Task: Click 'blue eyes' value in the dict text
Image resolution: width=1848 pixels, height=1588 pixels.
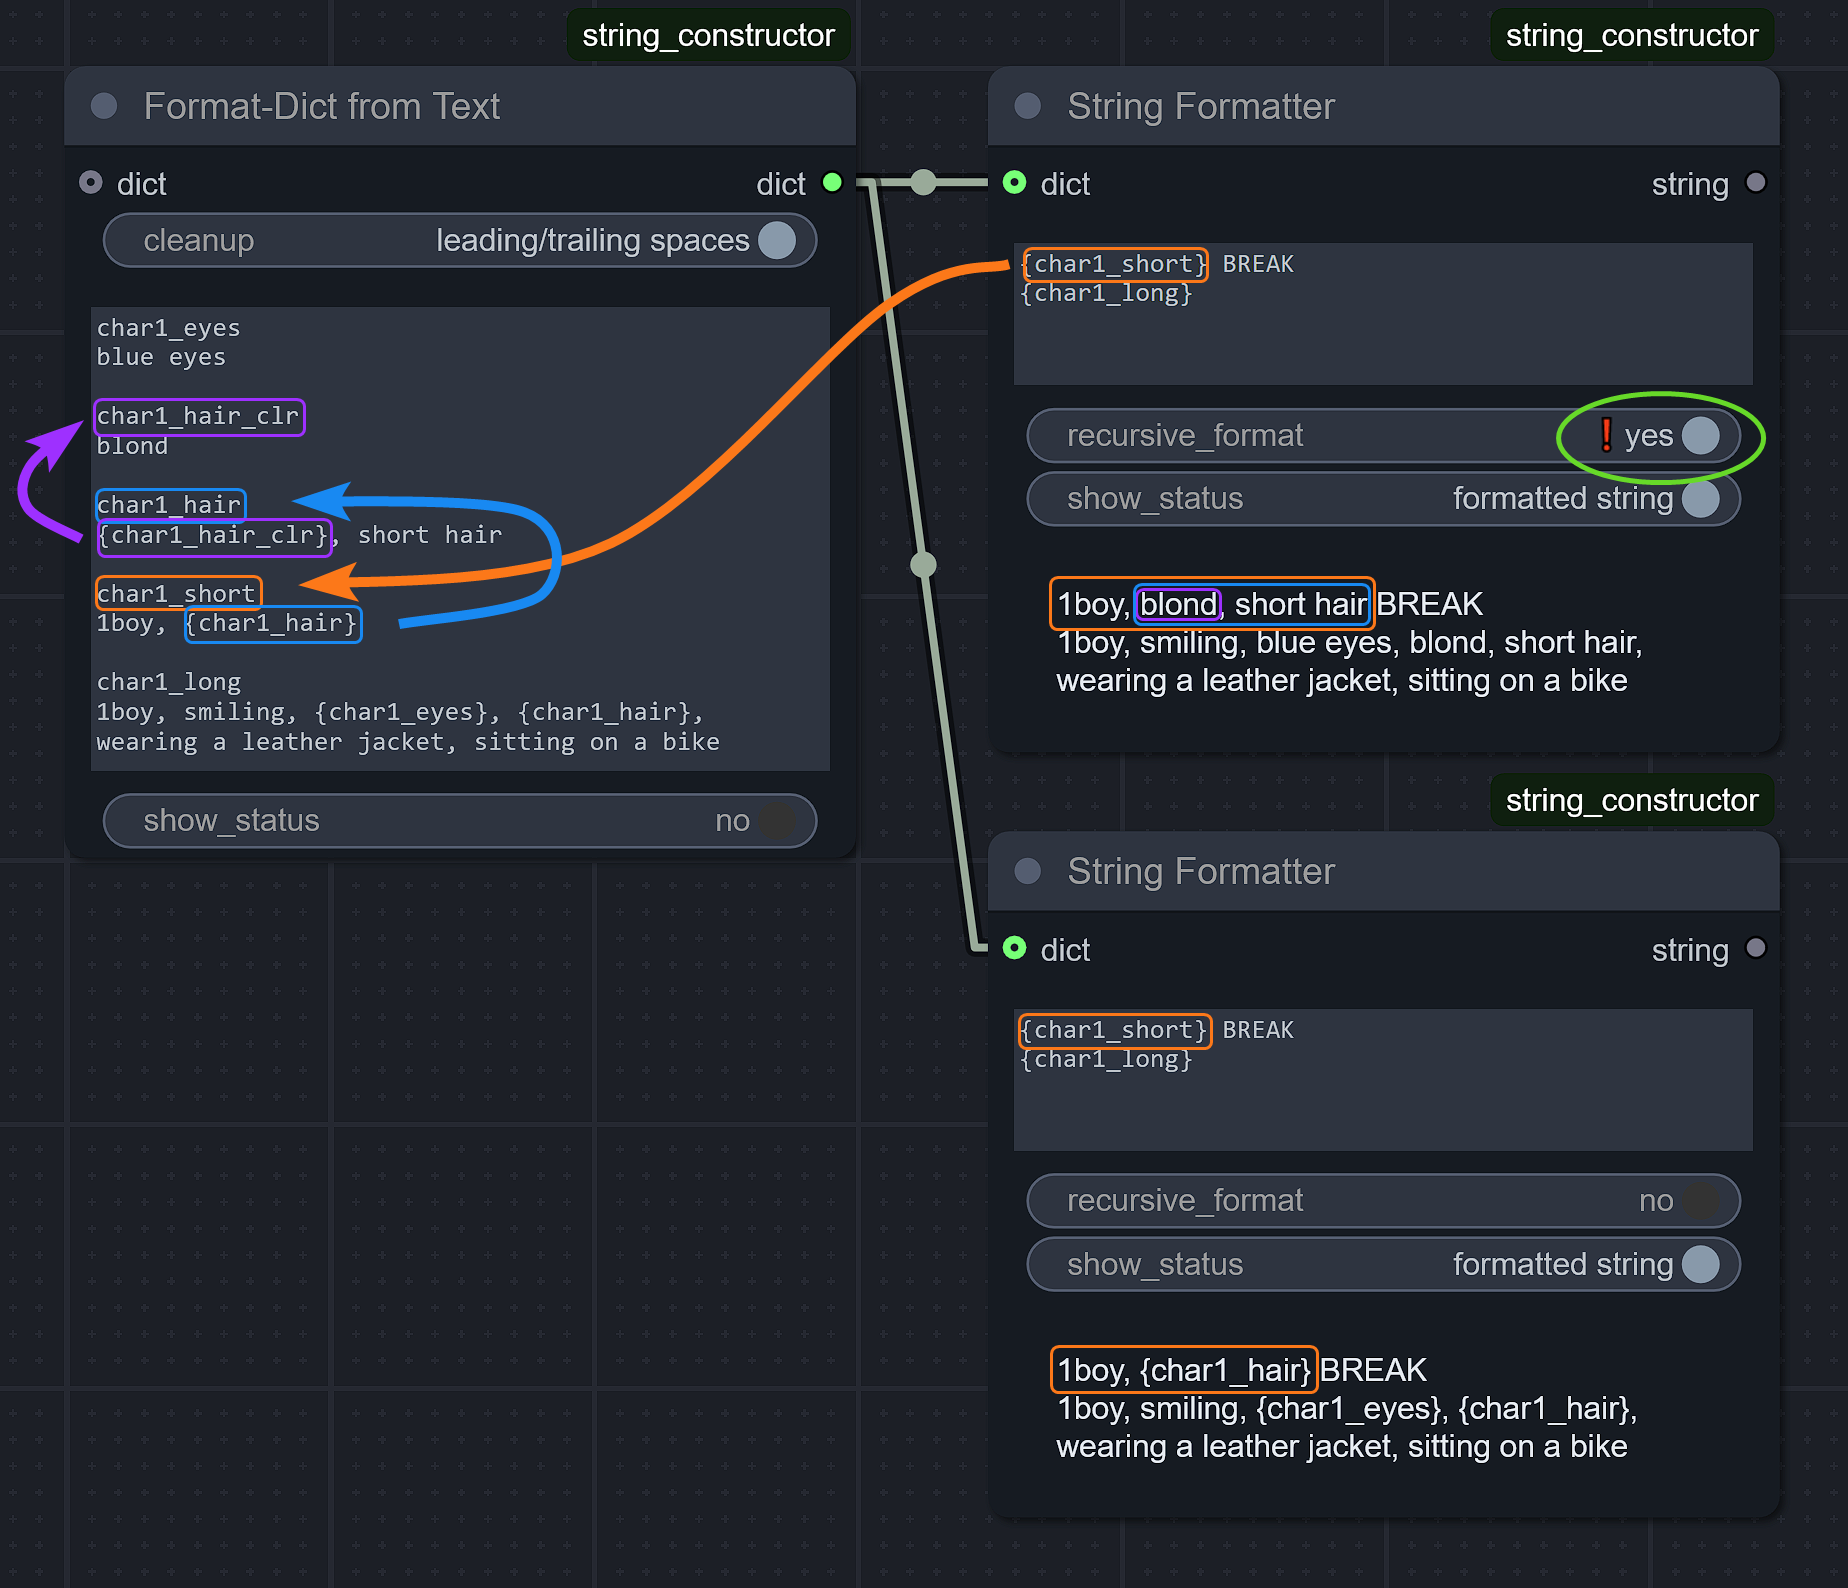Action: click(x=160, y=357)
